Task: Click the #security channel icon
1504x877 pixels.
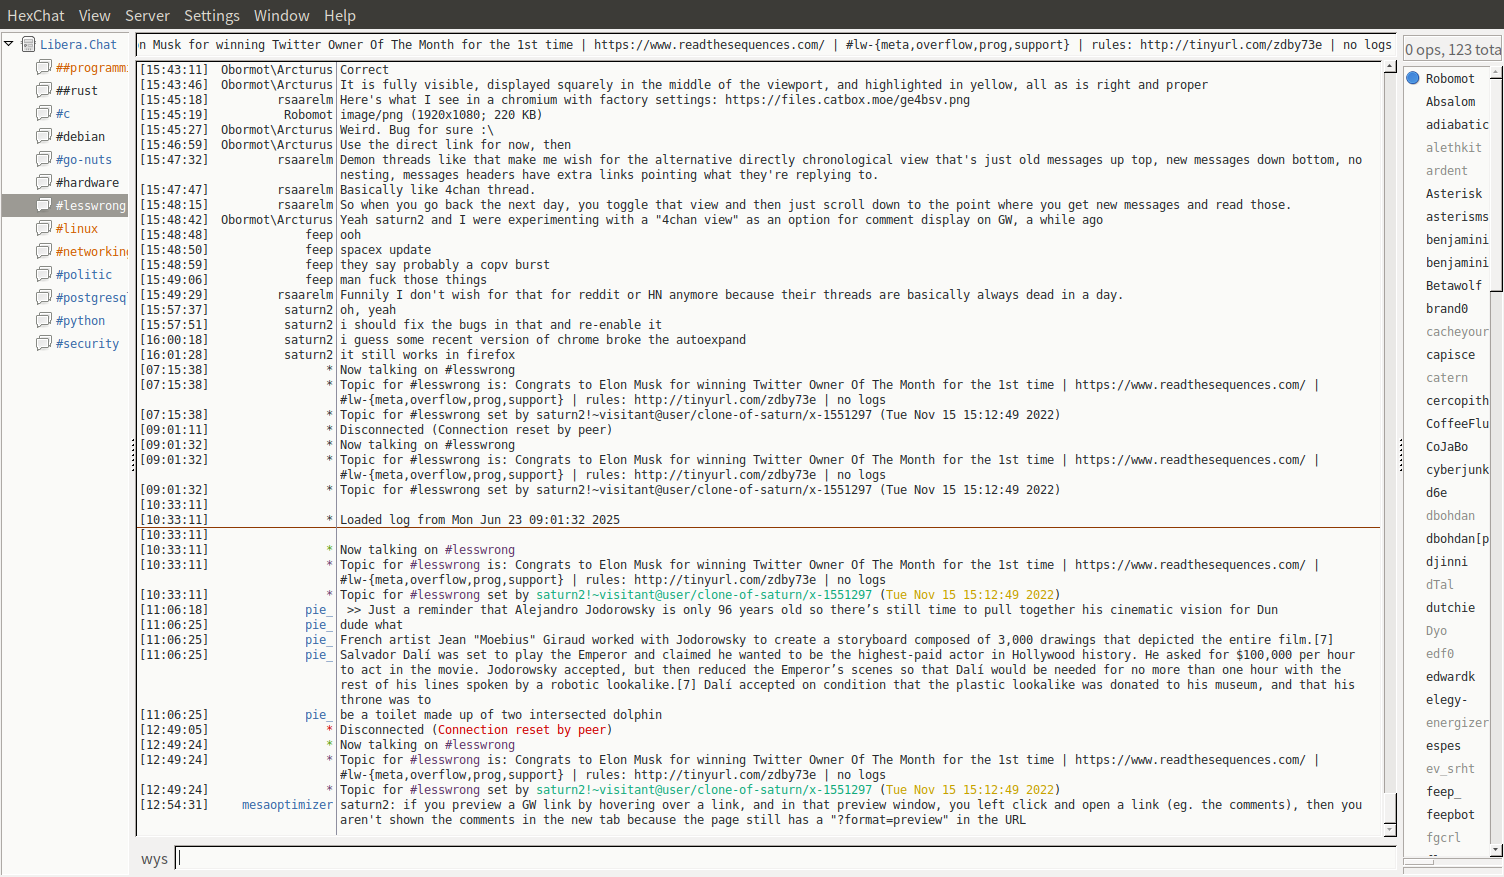Action: (x=44, y=343)
